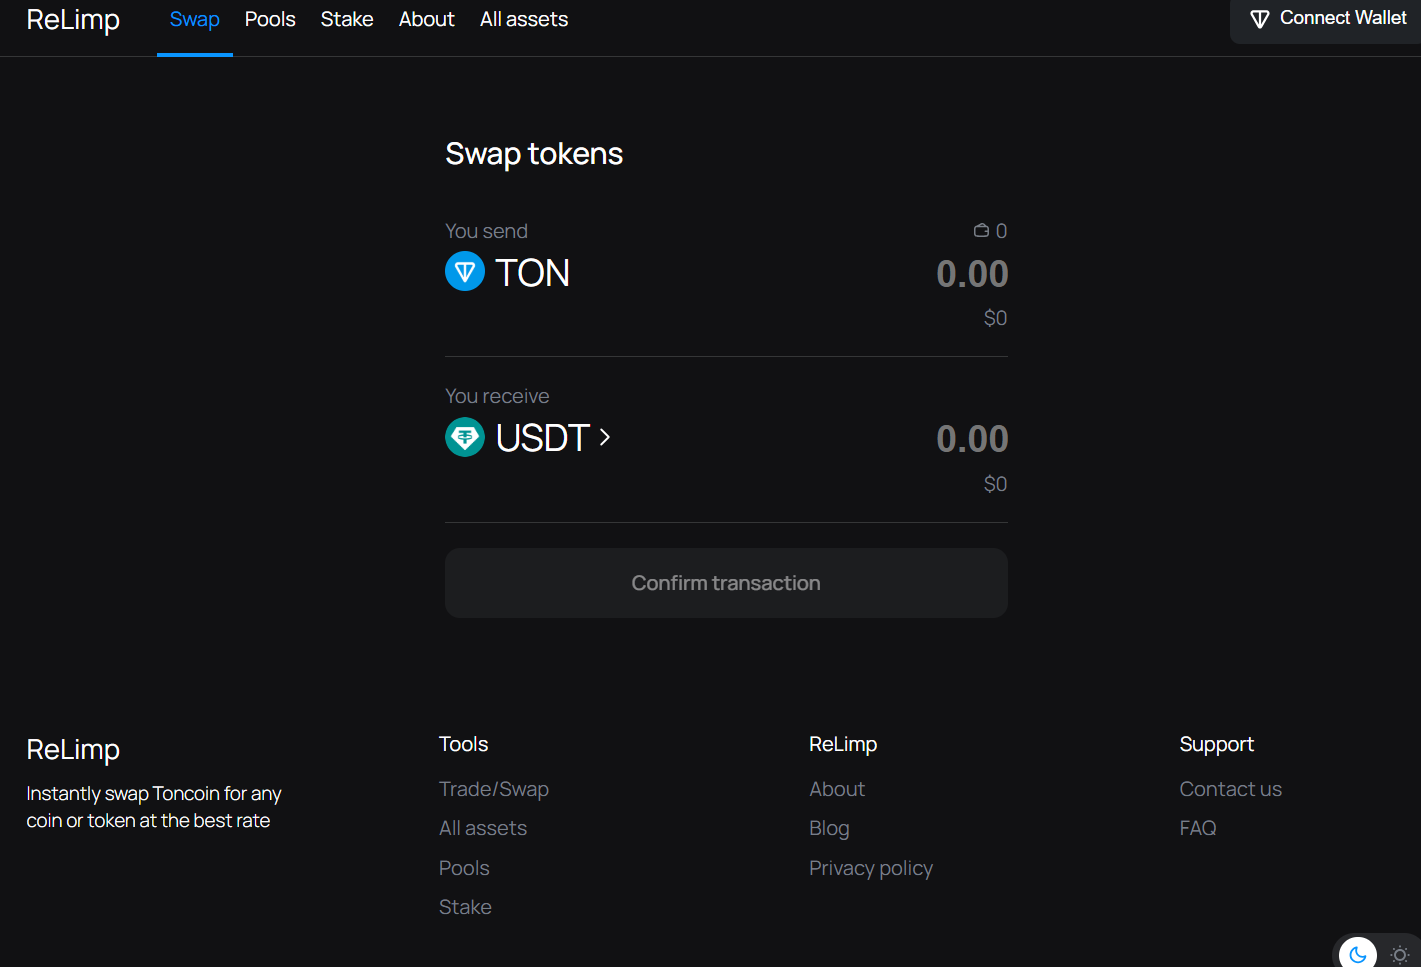Click the $0 value under You receive

995,484
